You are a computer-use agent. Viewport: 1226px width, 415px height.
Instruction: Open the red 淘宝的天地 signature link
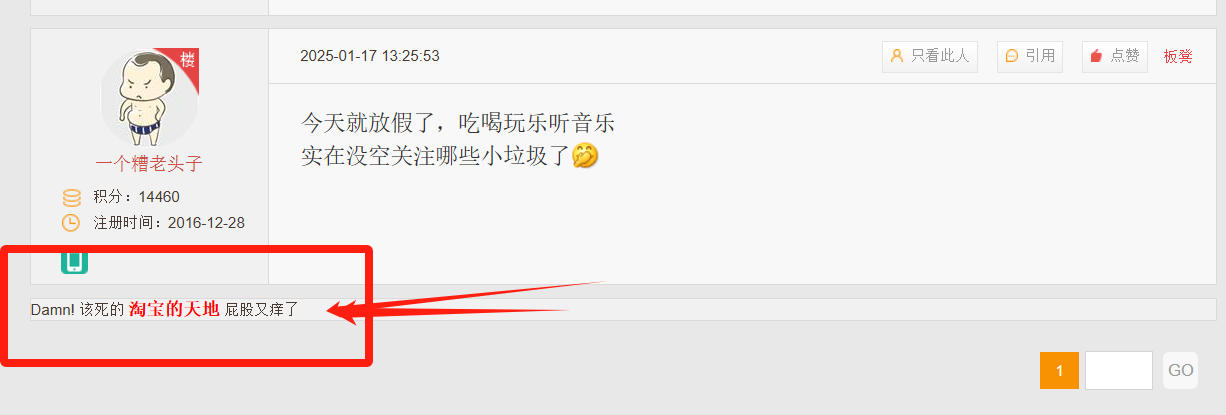click(x=174, y=310)
